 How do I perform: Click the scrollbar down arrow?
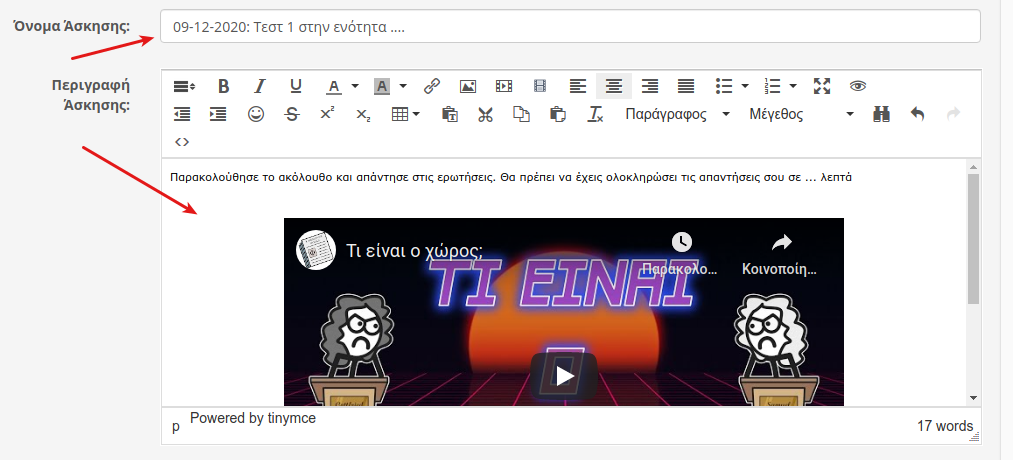pyautogui.click(x=974, y=398)
